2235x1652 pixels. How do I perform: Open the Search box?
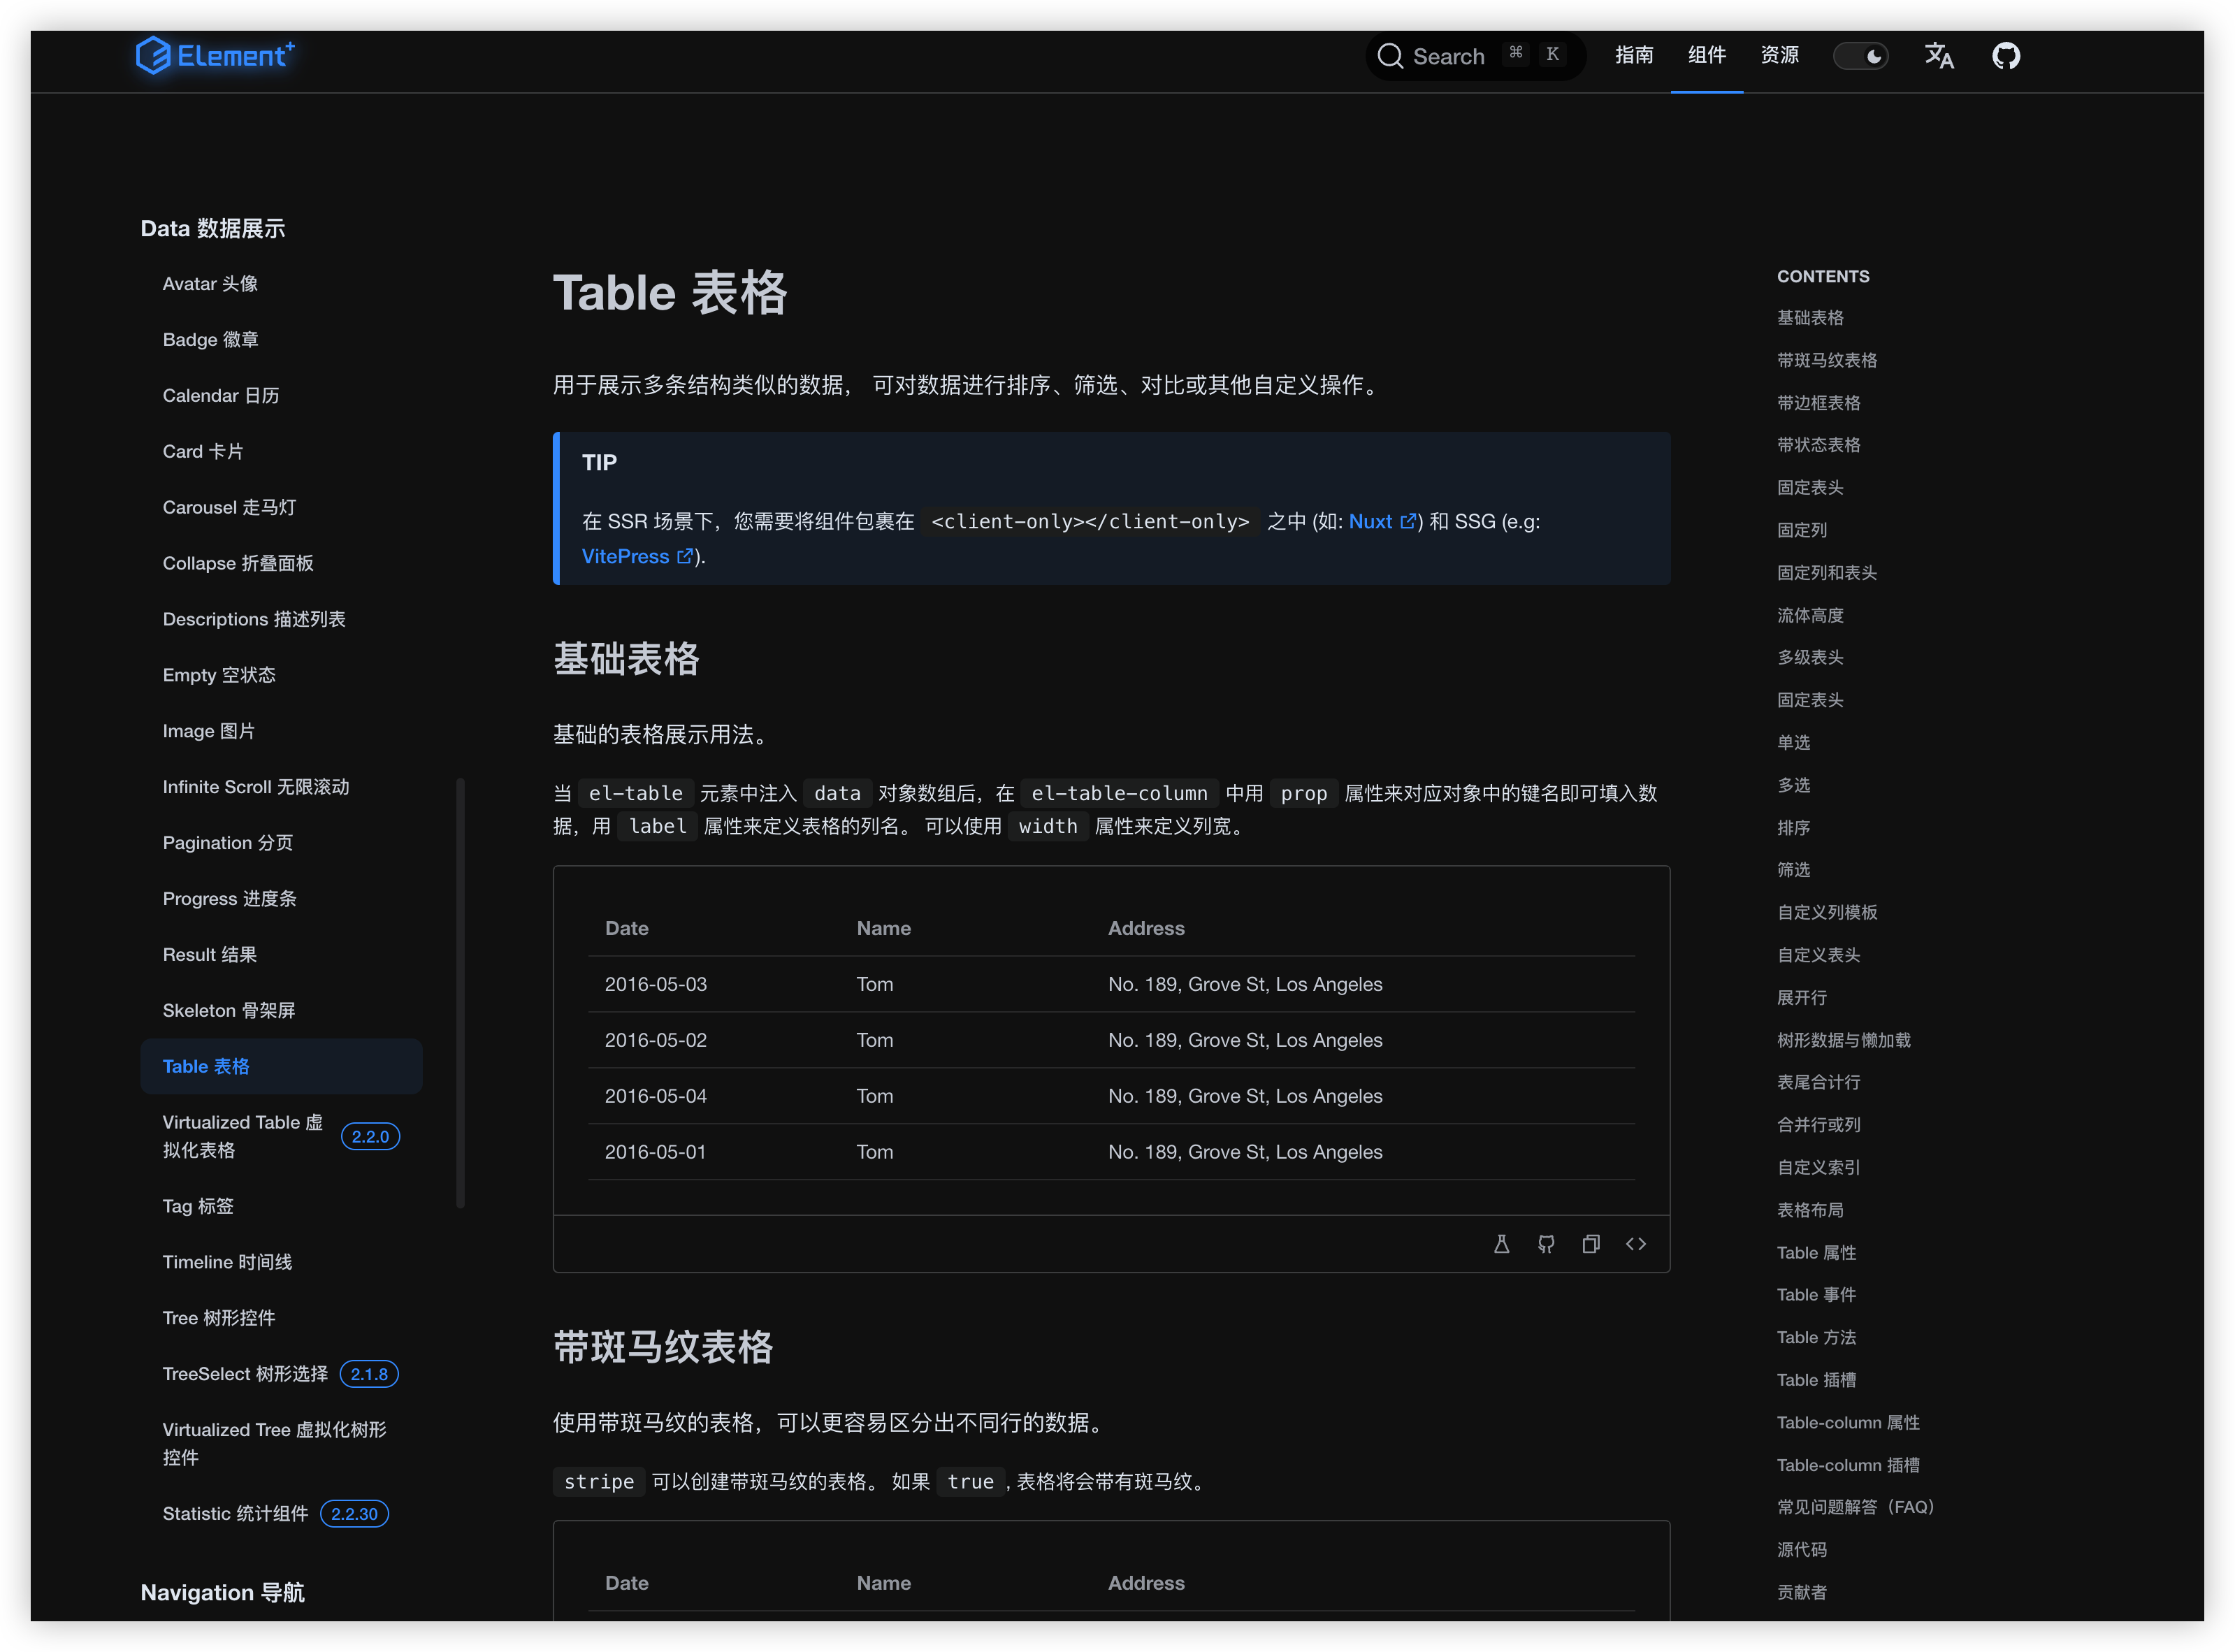click(1475, 56)
